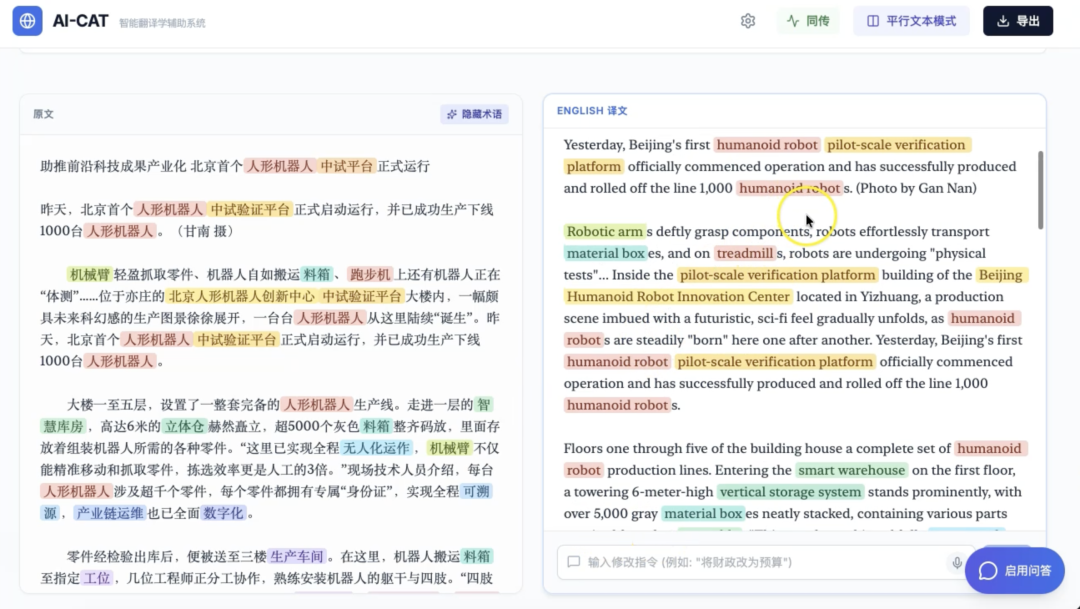The width and height of the screenshot is (1080, 609).
Task: Toggle 隐藏术语 to hide terminology highlights
Action: tap(473, 114)
